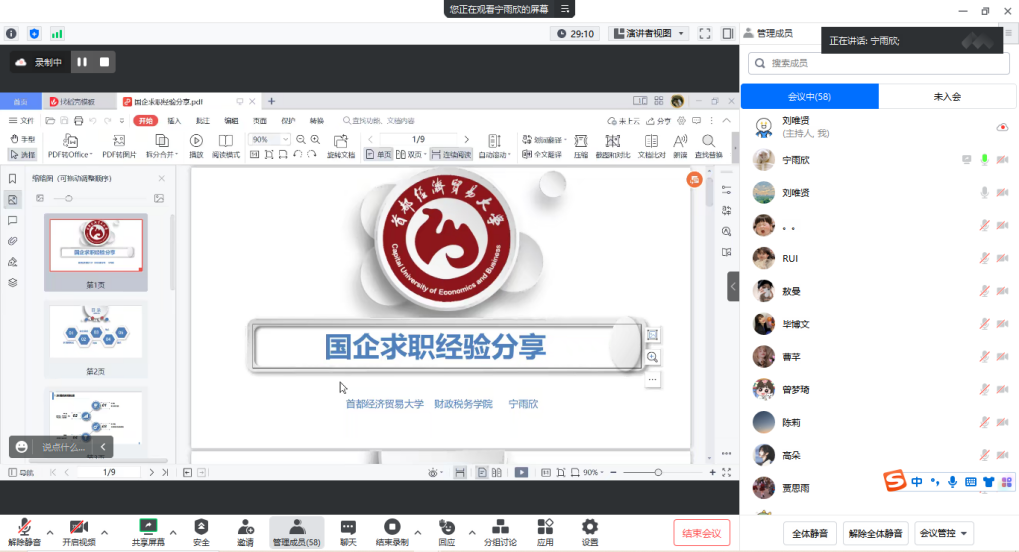Open the 演讲者视图 view dropdown
This screenshot has width=1019, height=552.
tap(649, 34)
